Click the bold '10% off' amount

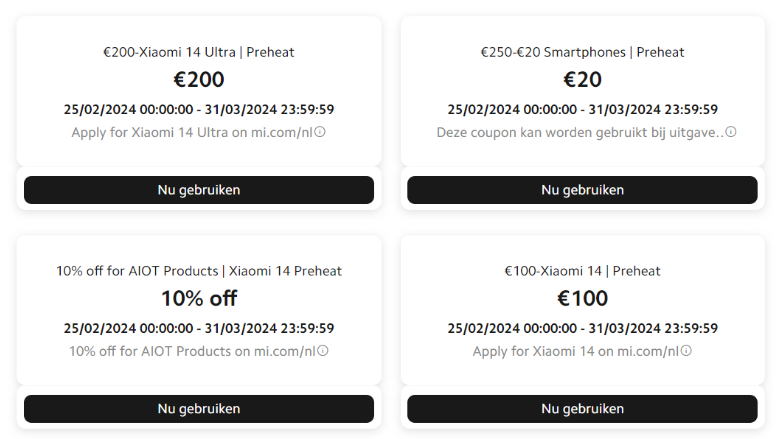pos(199,298)
